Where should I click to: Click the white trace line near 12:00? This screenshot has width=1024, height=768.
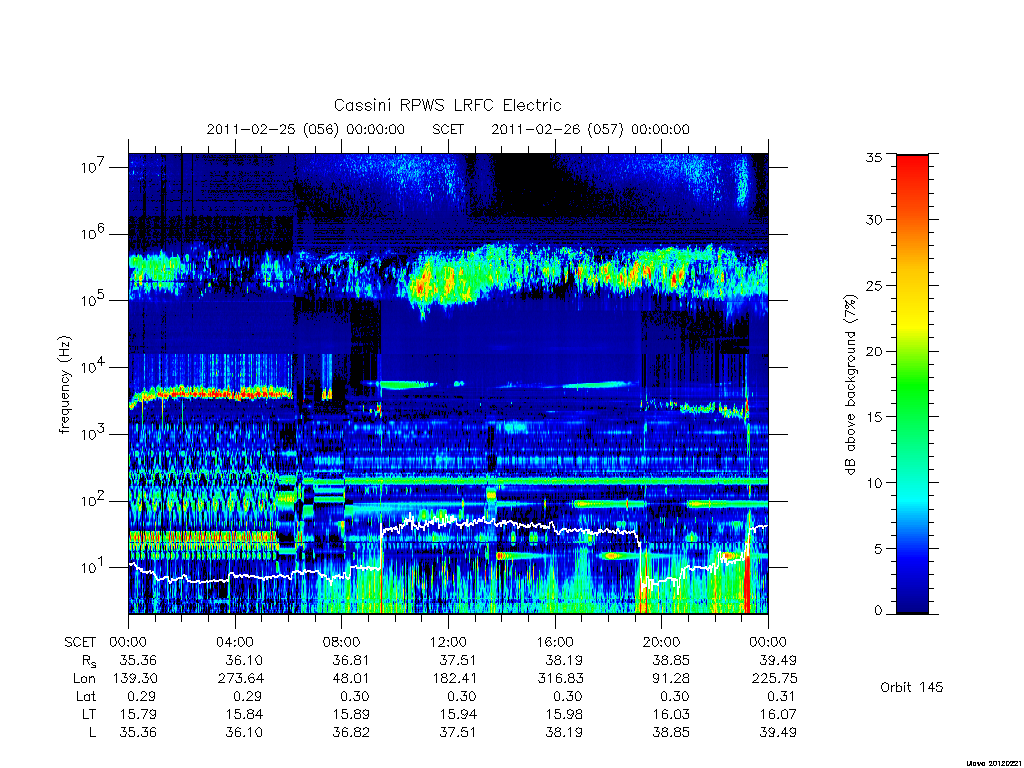click(448, 522)
